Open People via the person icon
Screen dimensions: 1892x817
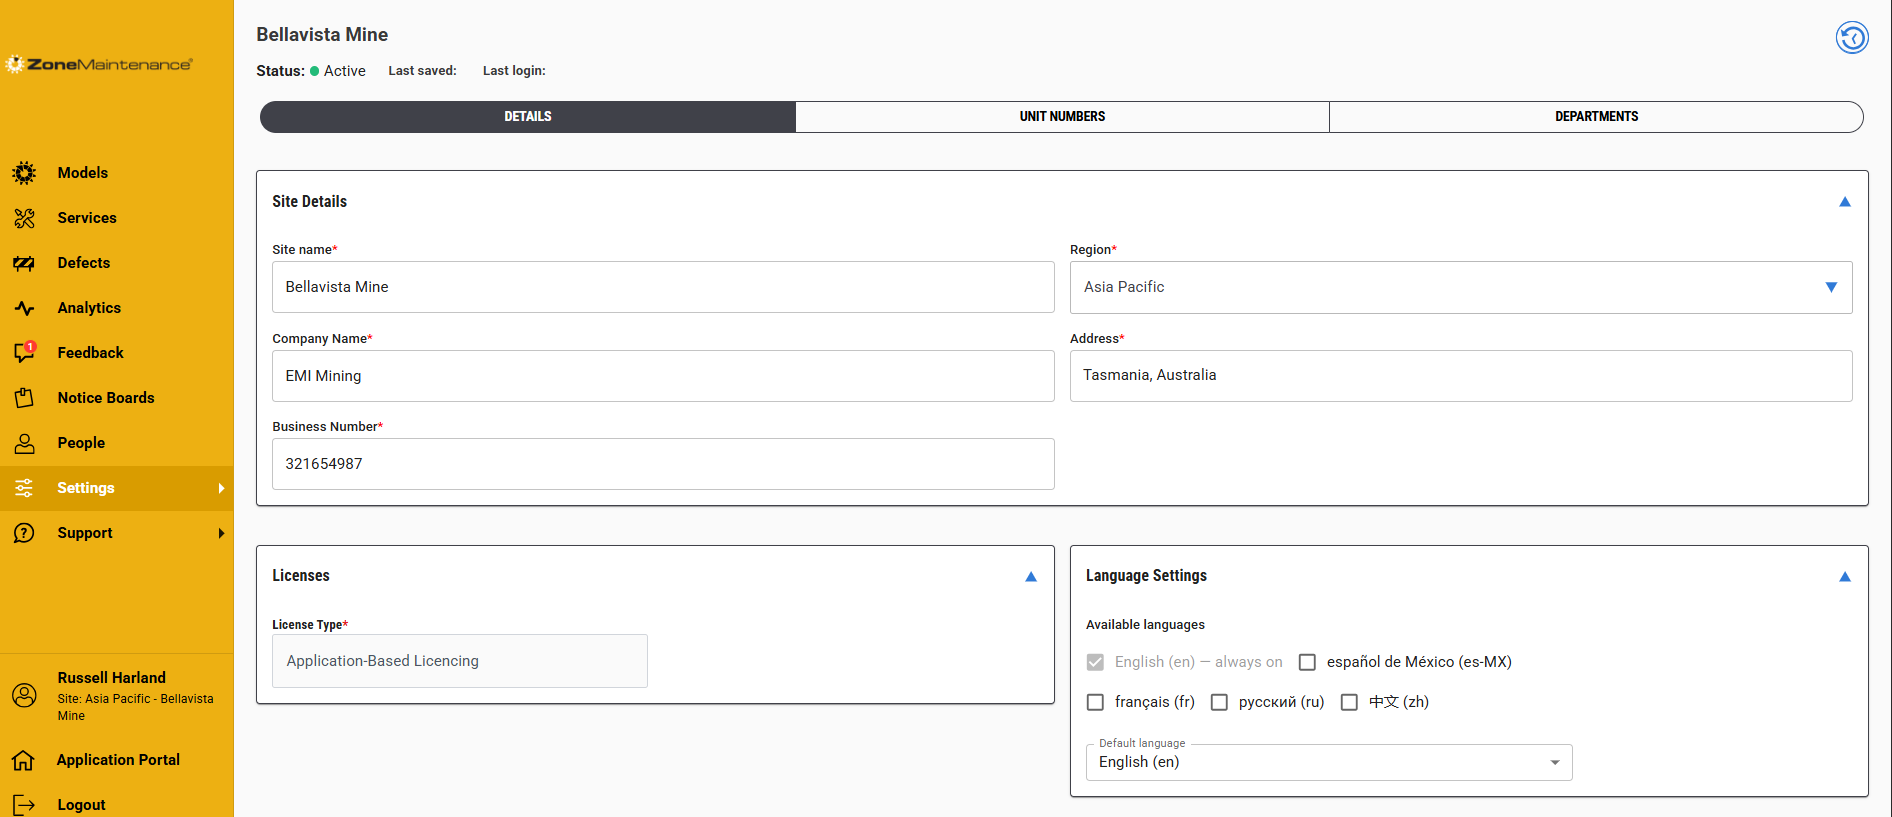(24, 443)
